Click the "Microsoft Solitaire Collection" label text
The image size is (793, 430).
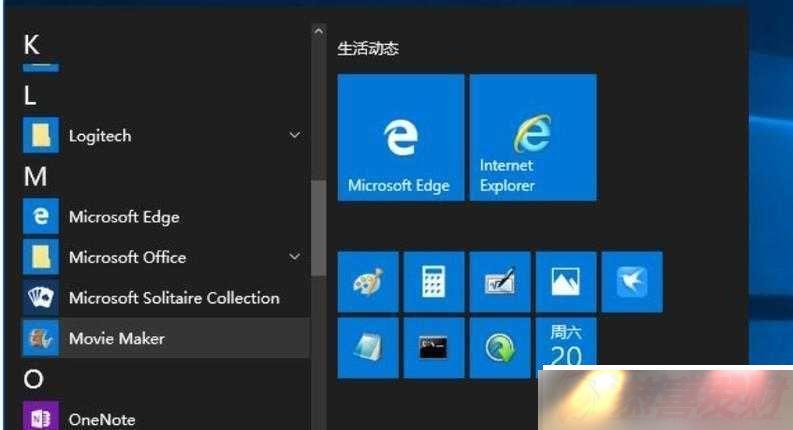174,298
